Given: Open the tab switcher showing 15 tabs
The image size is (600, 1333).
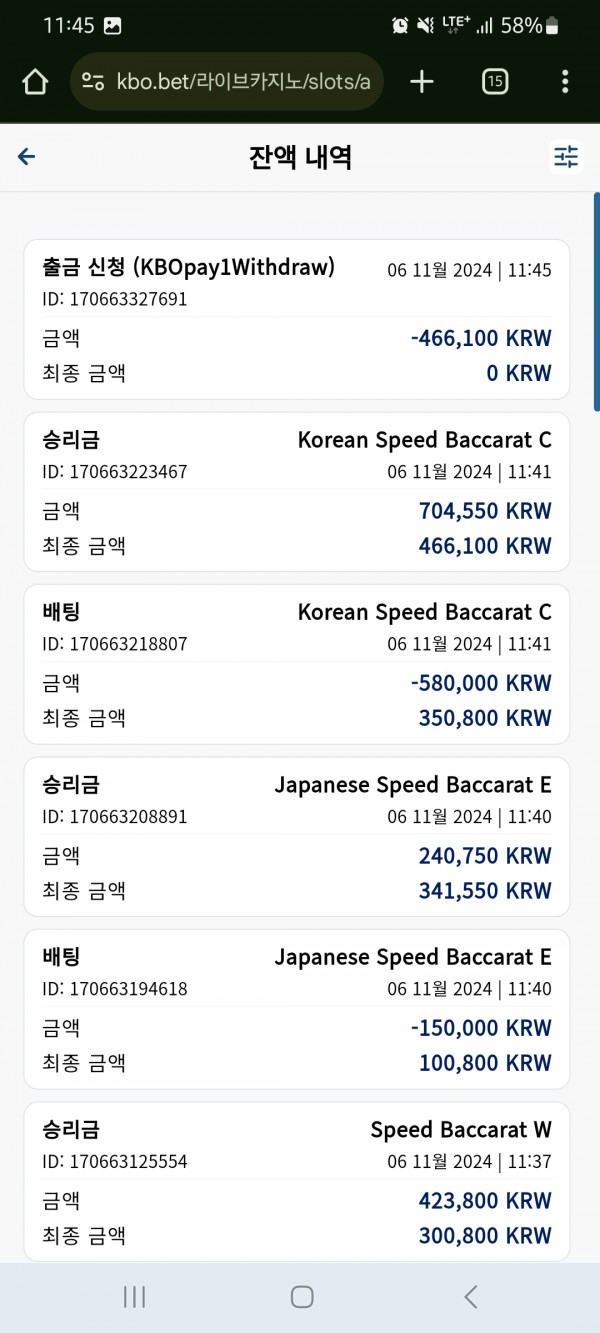Looking at the screenshot, I should coord(495,82).
